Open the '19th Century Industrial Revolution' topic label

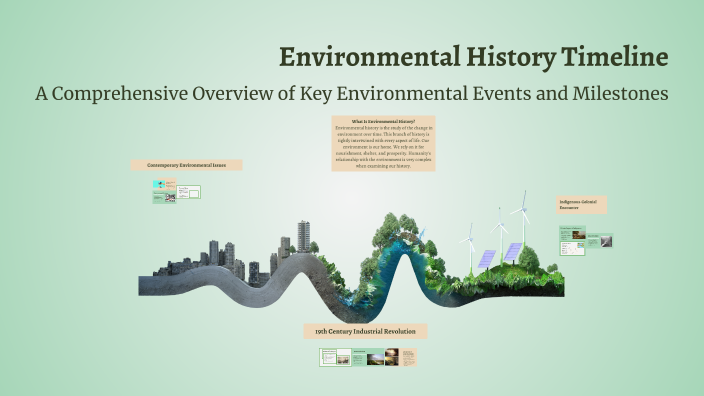pos(365,331)
